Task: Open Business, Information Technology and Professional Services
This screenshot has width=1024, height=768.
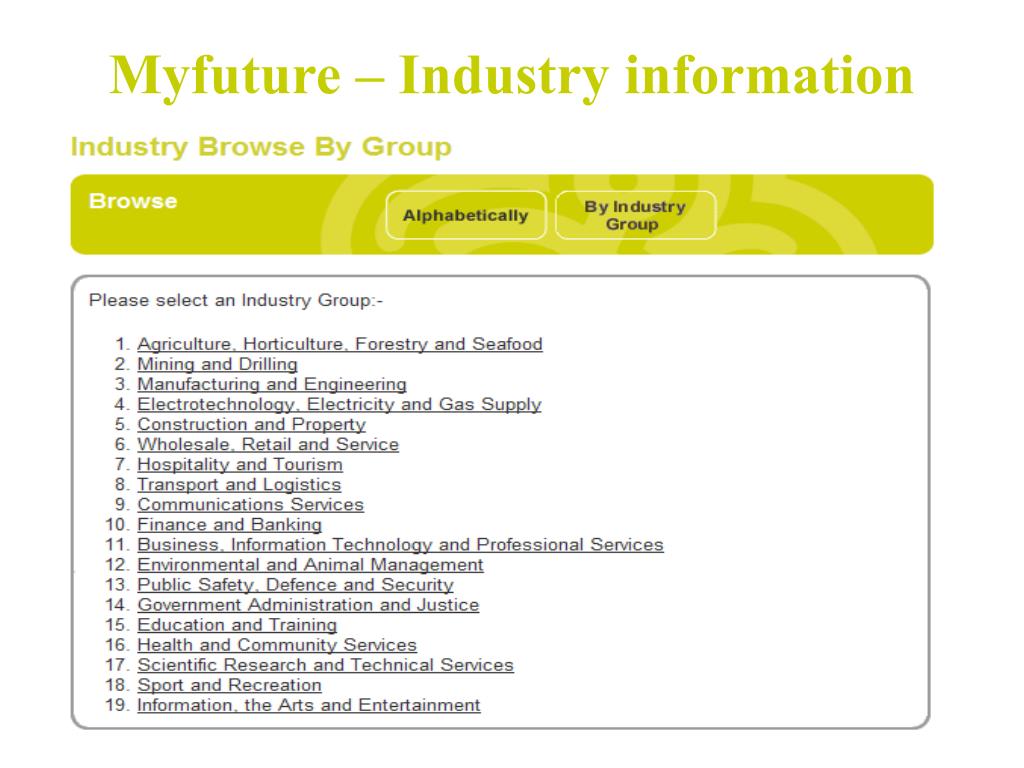Action: click(400, 545)
